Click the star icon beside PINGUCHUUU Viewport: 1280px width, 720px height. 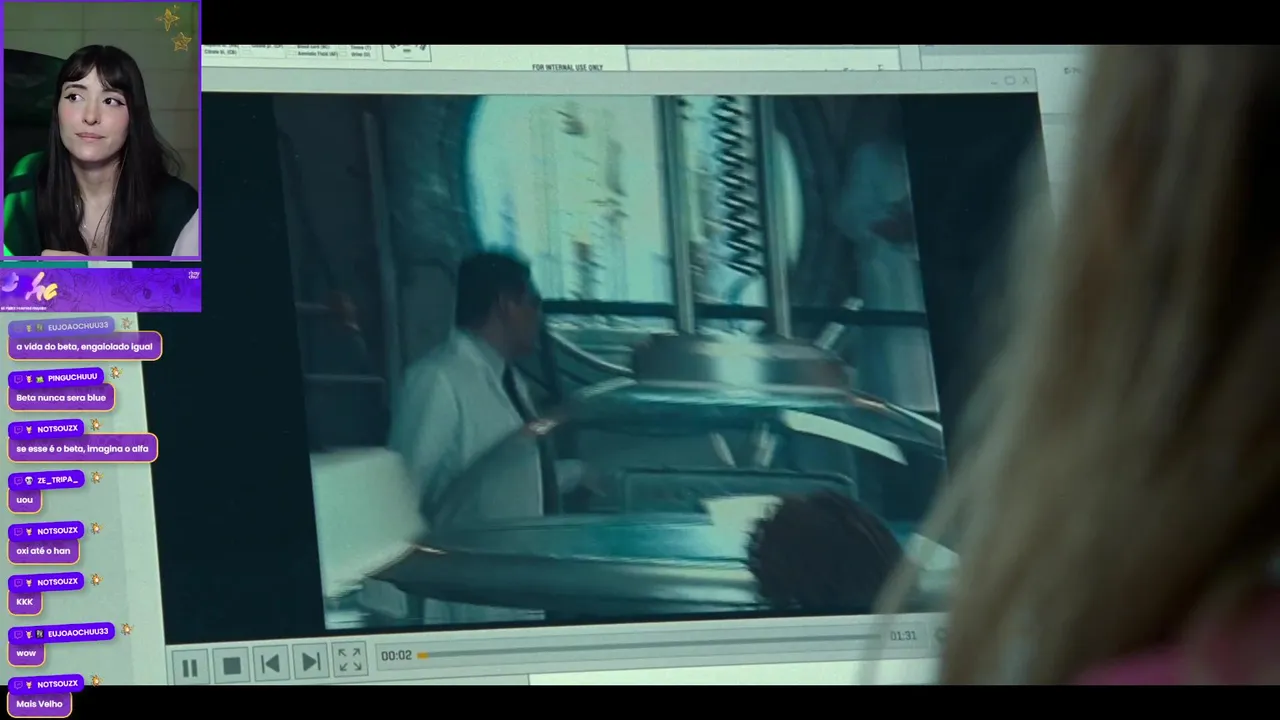tap(115, 373)
